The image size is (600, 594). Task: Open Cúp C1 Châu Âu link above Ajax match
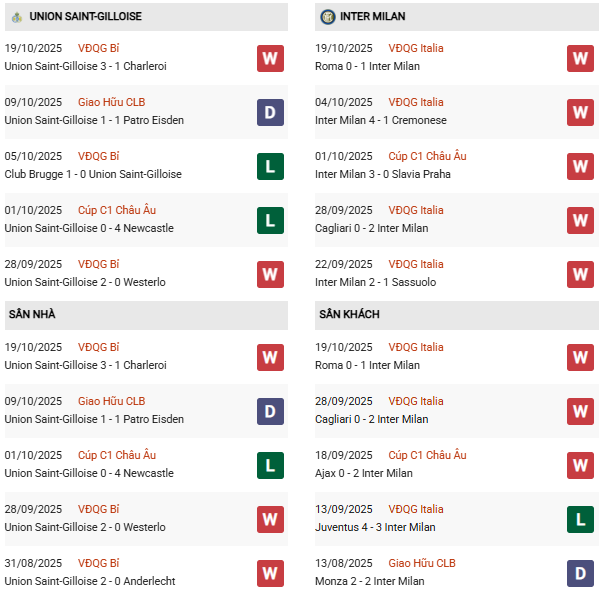click(x=427, y=455)
